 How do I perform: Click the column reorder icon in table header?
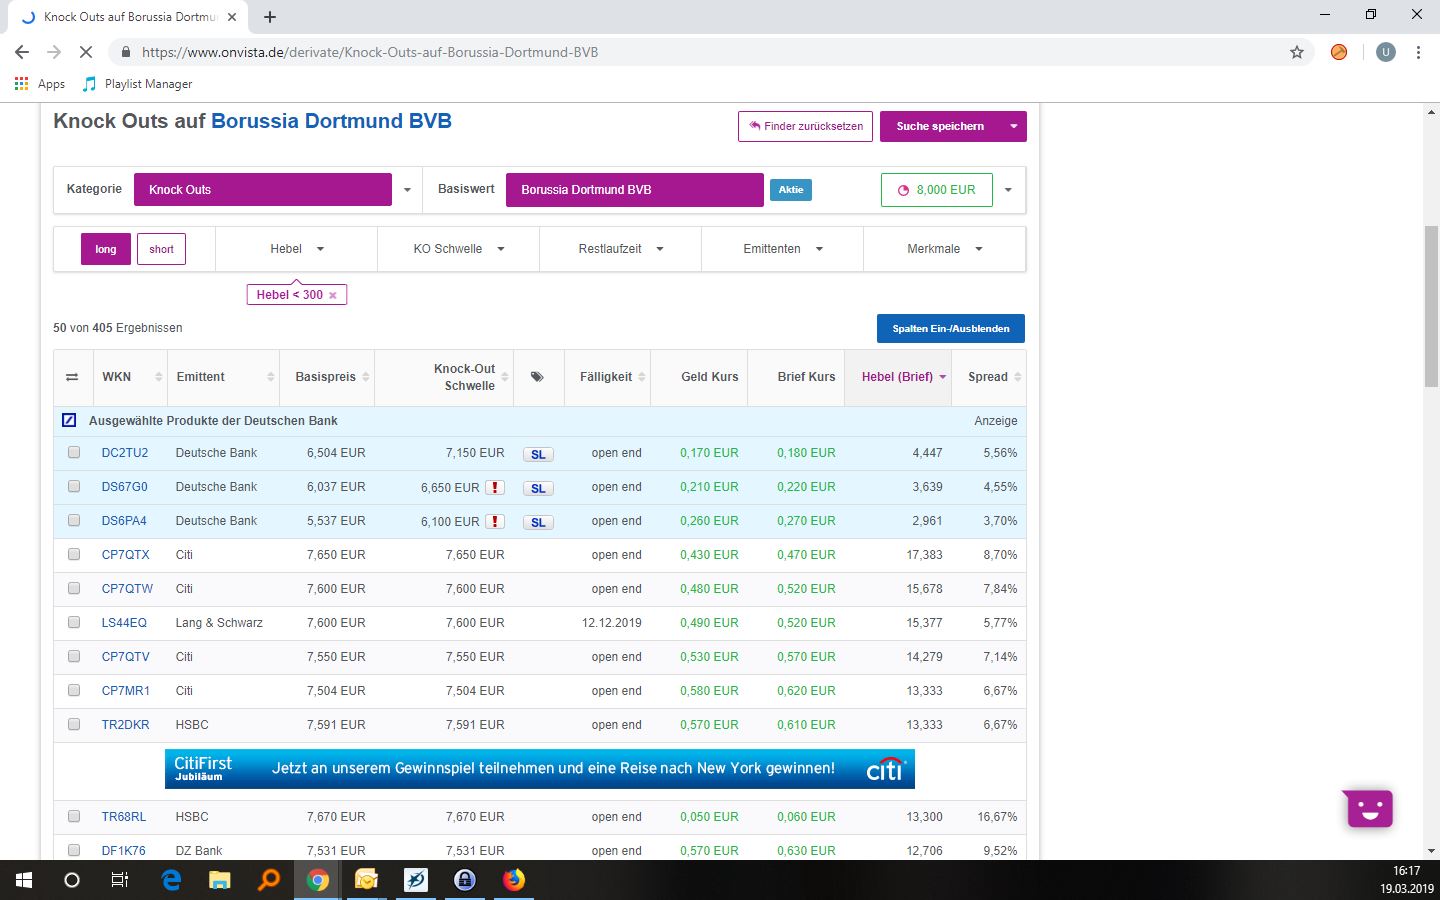coord(72,377)
